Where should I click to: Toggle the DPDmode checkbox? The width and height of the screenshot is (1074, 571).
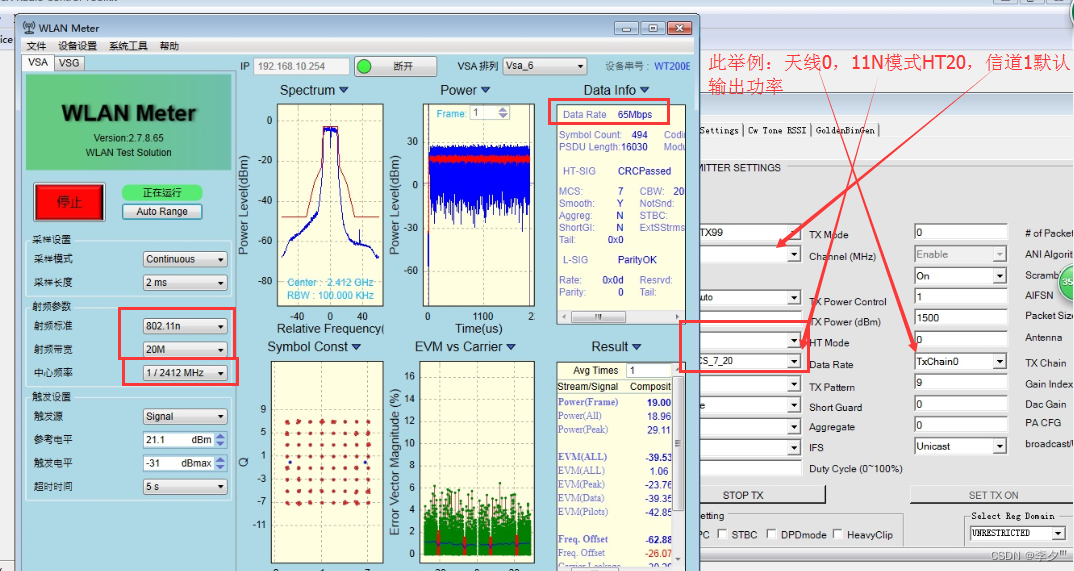pyautogui.click(x=771, y=534)
